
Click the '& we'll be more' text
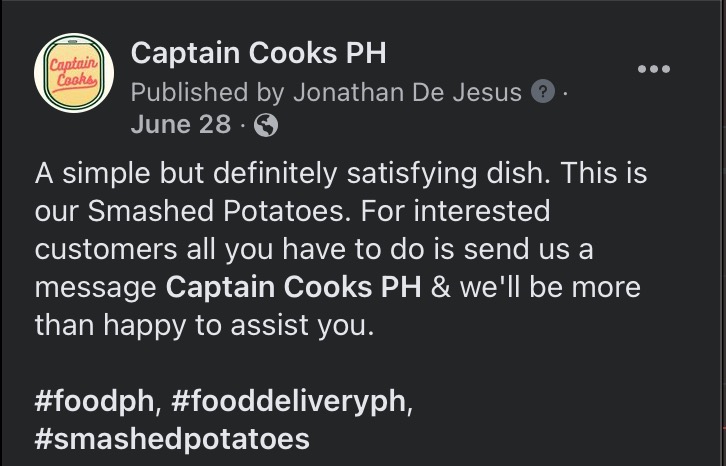535,288
